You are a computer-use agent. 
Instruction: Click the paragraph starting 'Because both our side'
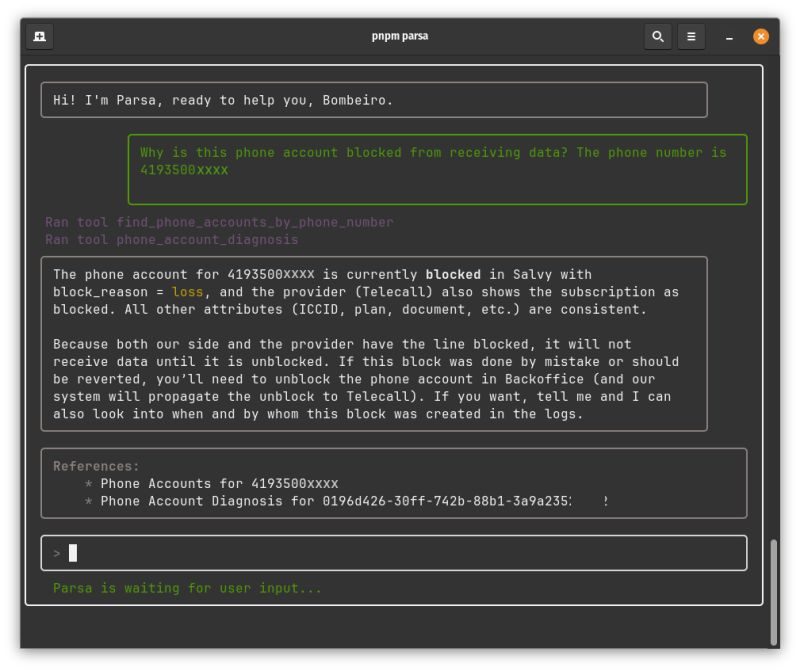pyautogui.click(x=366, y=379)
